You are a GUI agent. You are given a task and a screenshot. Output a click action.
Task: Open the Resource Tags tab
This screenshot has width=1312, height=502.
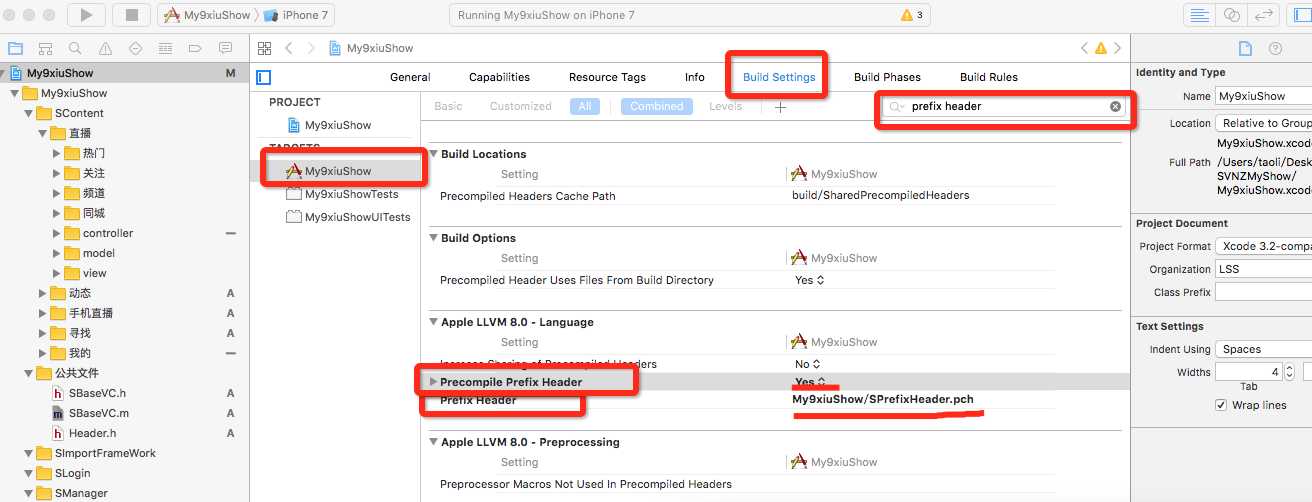607,77
